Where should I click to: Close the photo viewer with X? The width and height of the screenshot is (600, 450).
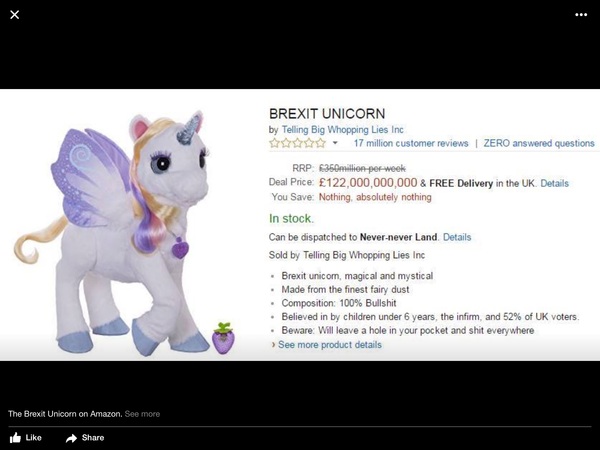coord(15,15)
